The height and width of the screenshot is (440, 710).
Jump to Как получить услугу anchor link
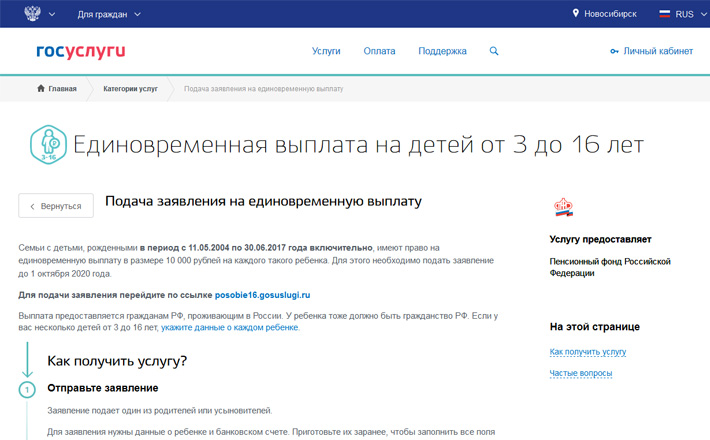(x=588, y=352)
